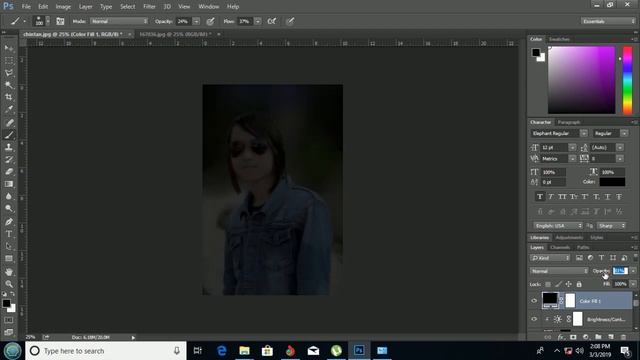Toggle lock all for the layer
Viewport: 640px width, 360px height.
(579, 284)
